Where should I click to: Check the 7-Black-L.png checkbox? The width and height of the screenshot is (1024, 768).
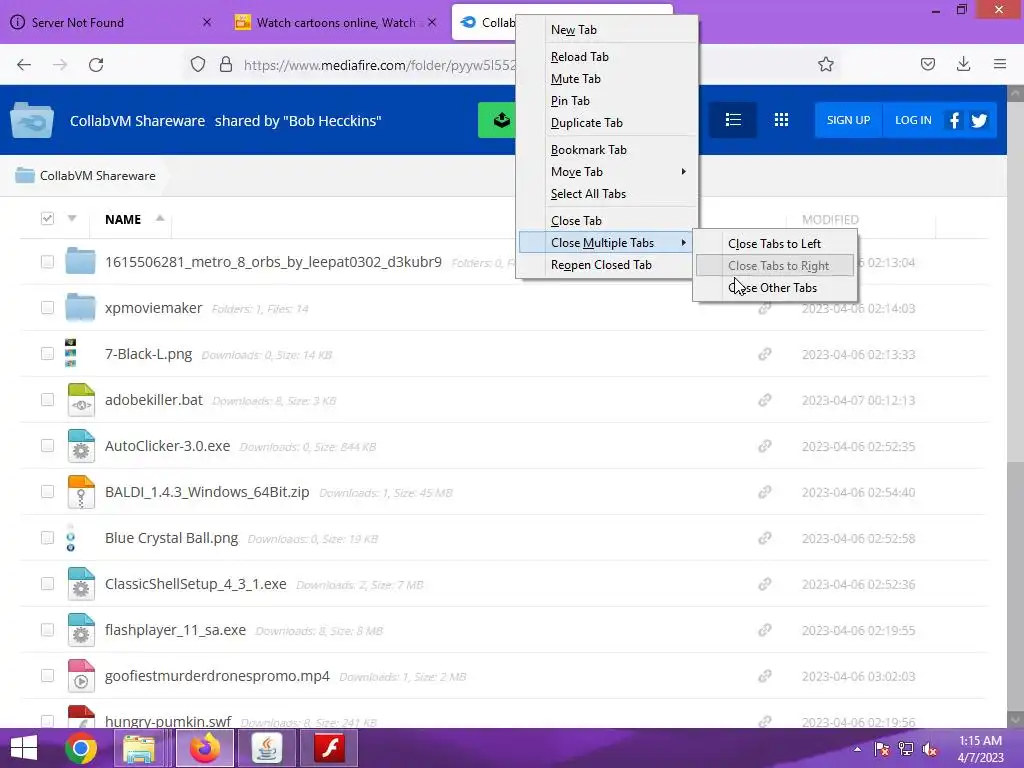point(47,353)
